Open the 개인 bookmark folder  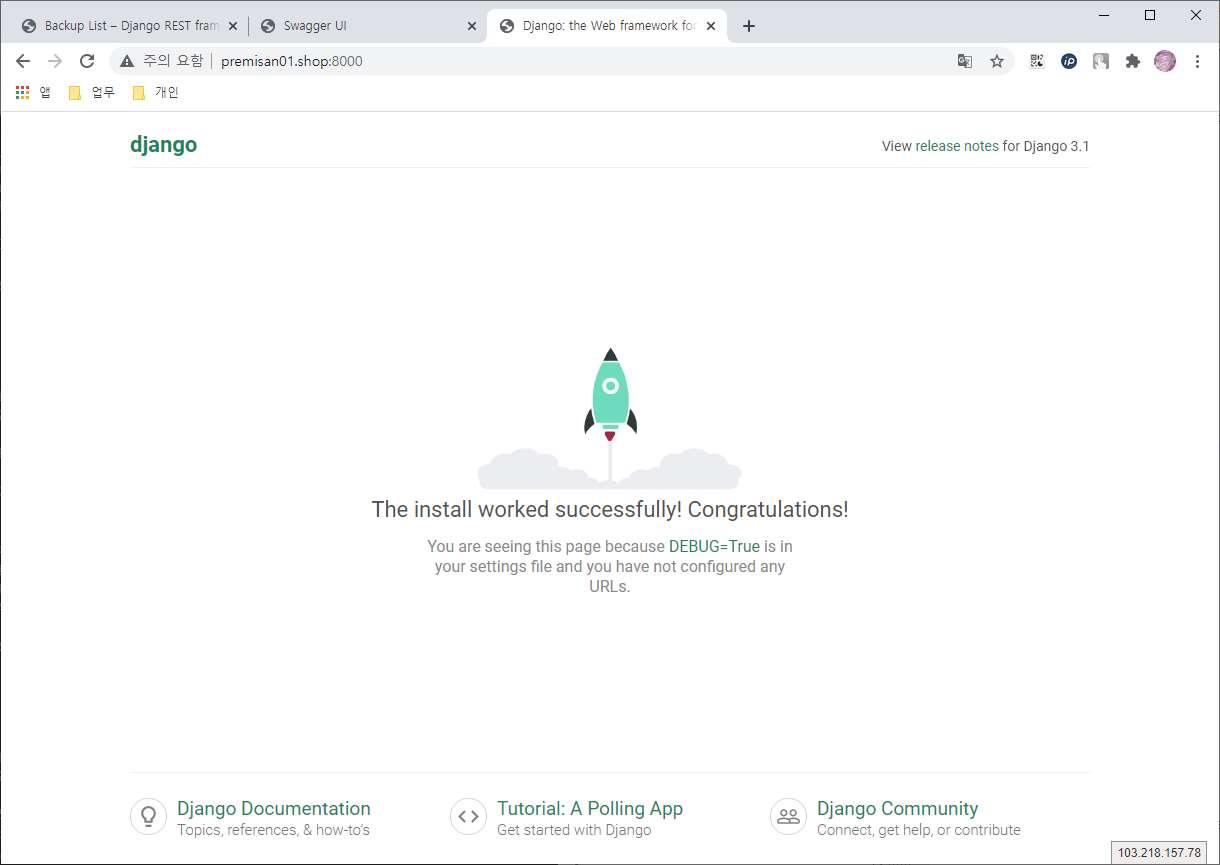point(156,92)
